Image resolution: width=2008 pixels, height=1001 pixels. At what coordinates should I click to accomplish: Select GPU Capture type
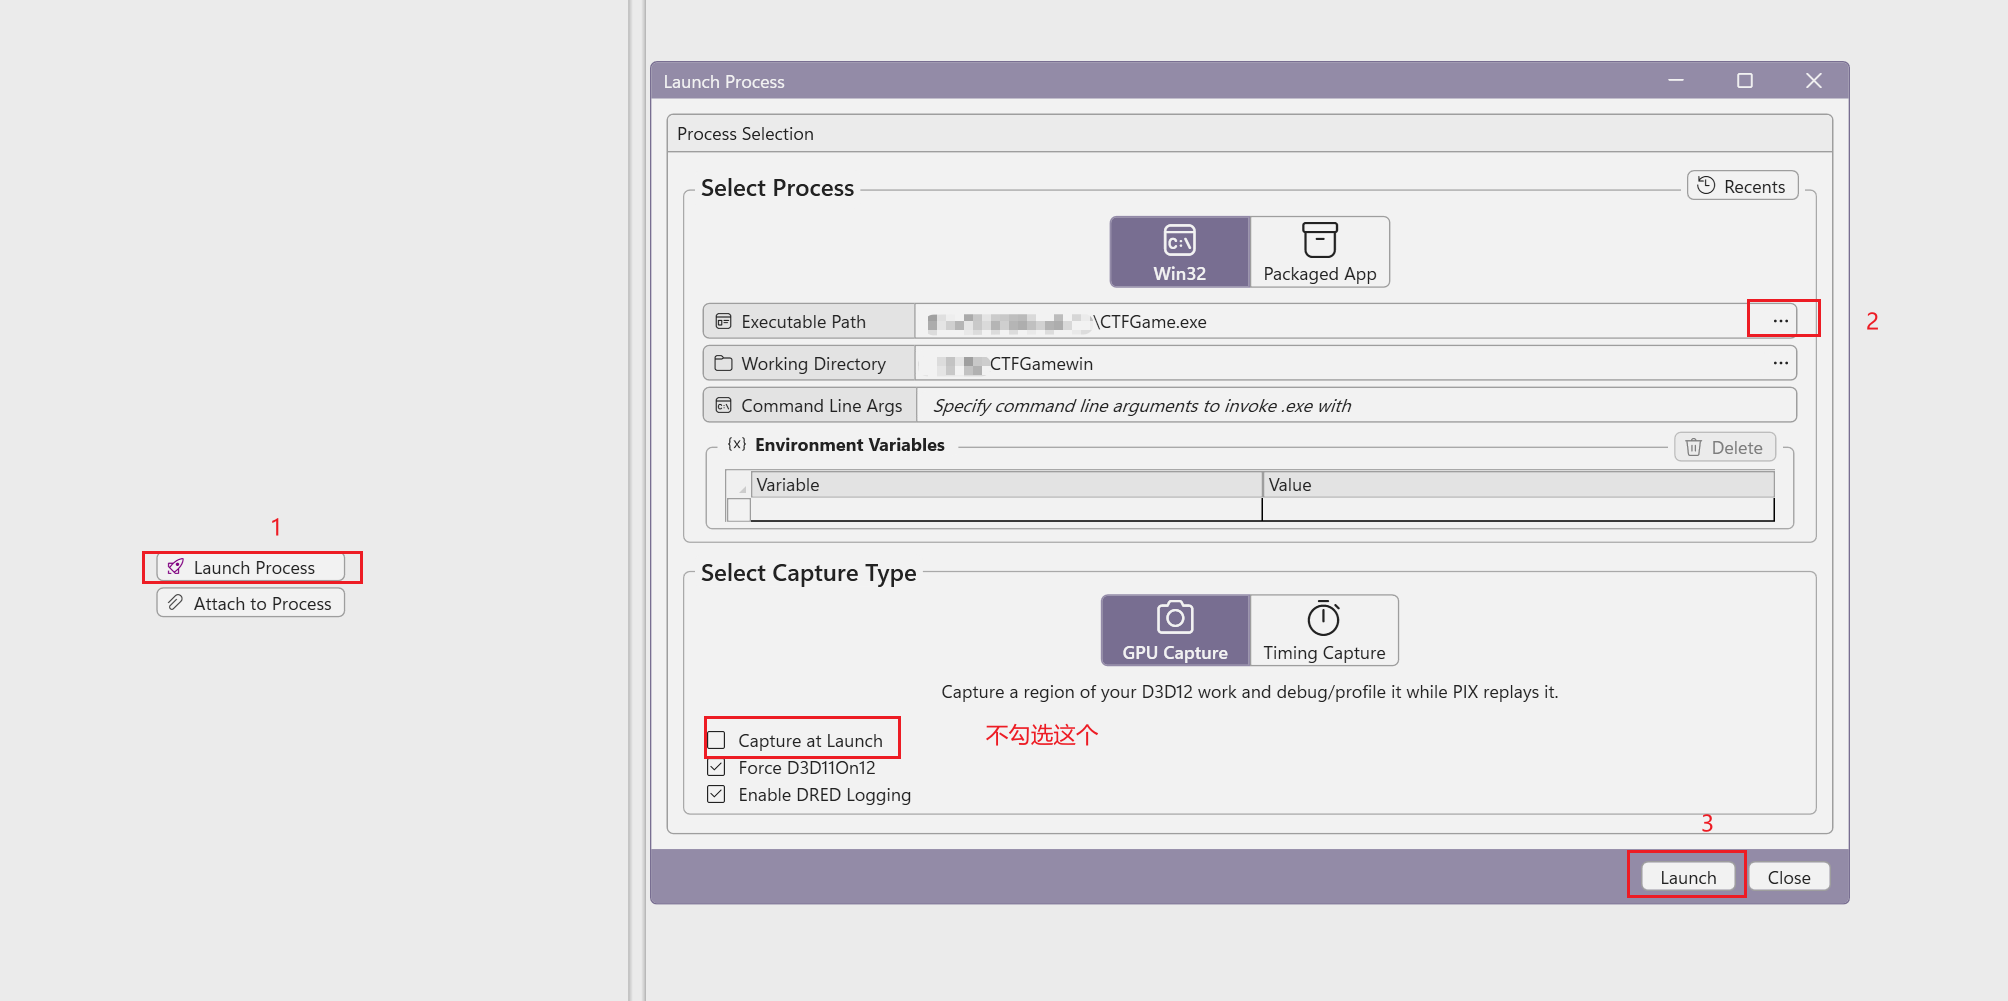[x=1175, y=630]
